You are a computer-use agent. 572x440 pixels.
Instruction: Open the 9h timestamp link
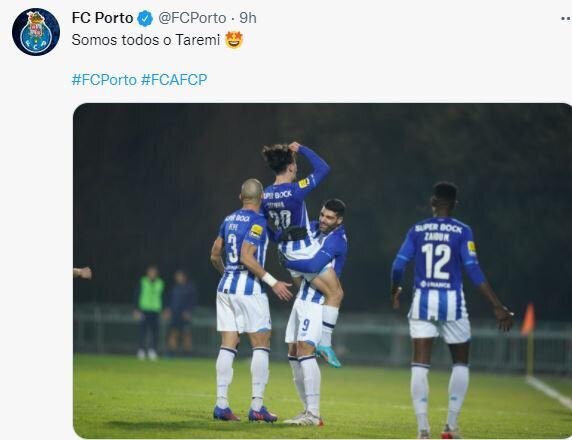248,18
